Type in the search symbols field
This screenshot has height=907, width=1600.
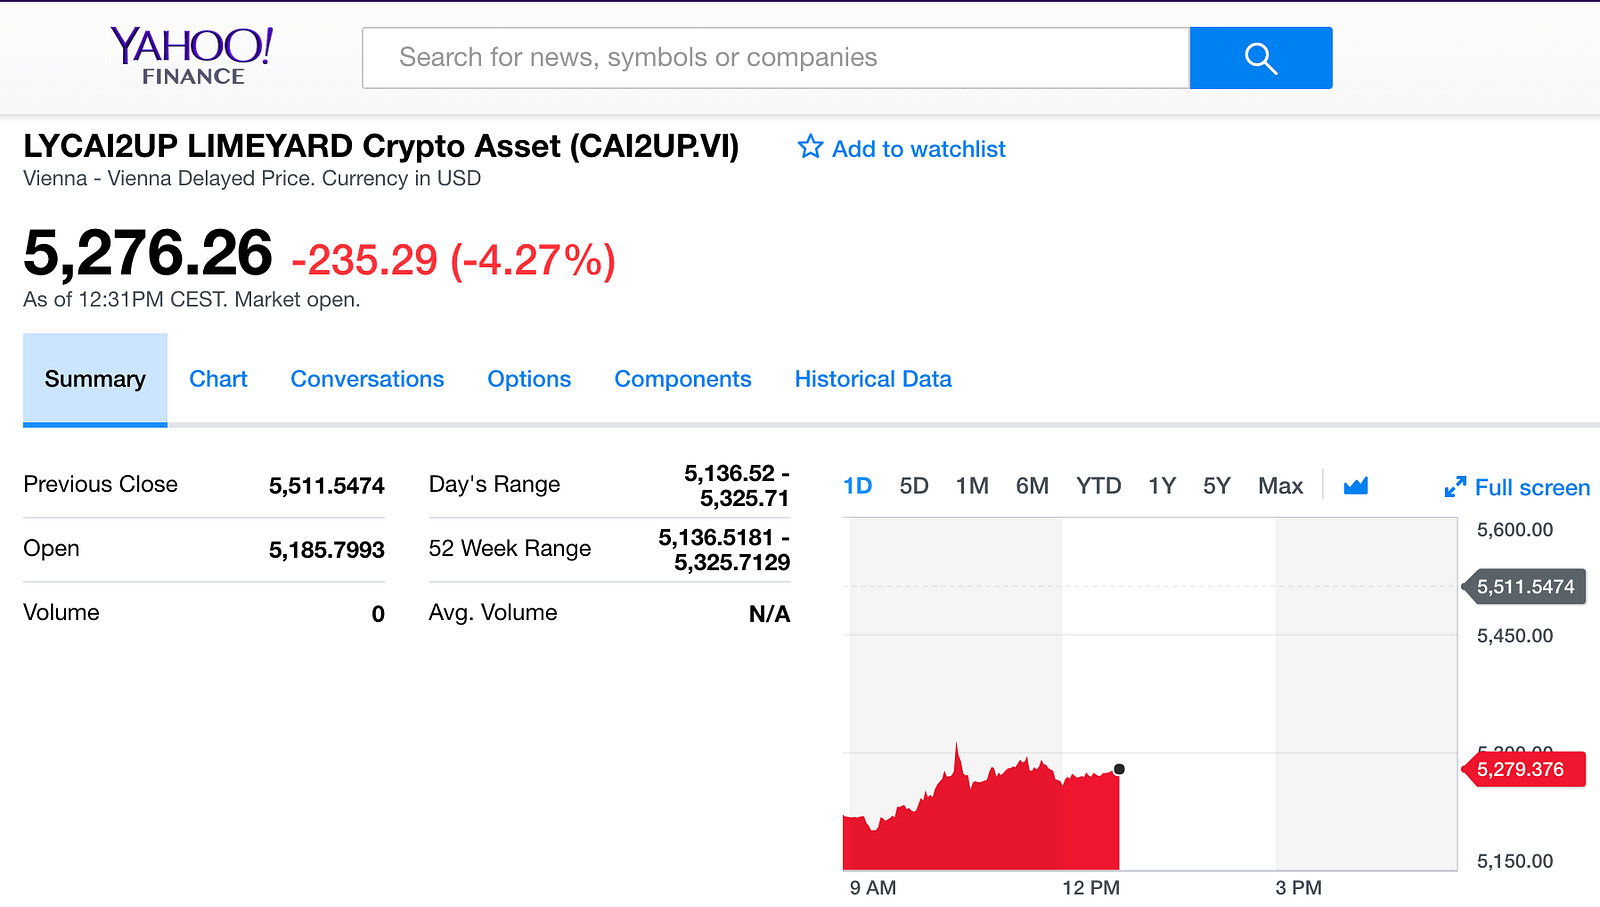coord(775,58)
